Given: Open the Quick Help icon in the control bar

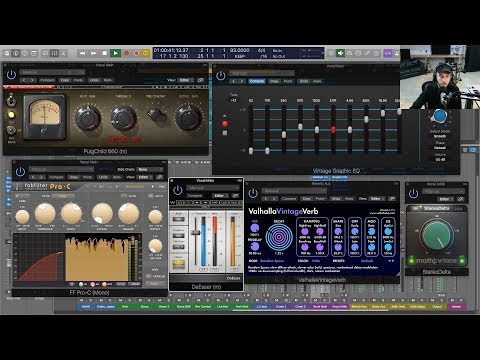Looking at the screenshot, I should coord(25,53).
